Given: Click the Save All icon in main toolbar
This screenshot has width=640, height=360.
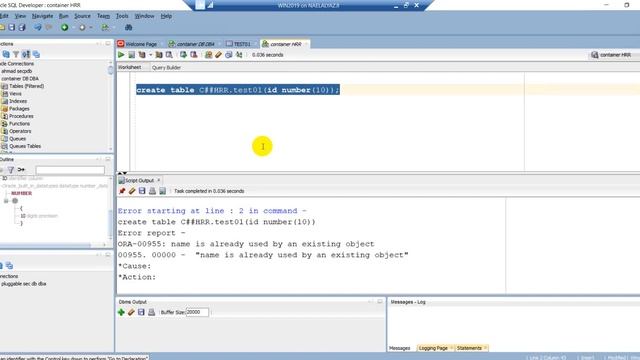Looking at the screenshot, I should (22, 27).
